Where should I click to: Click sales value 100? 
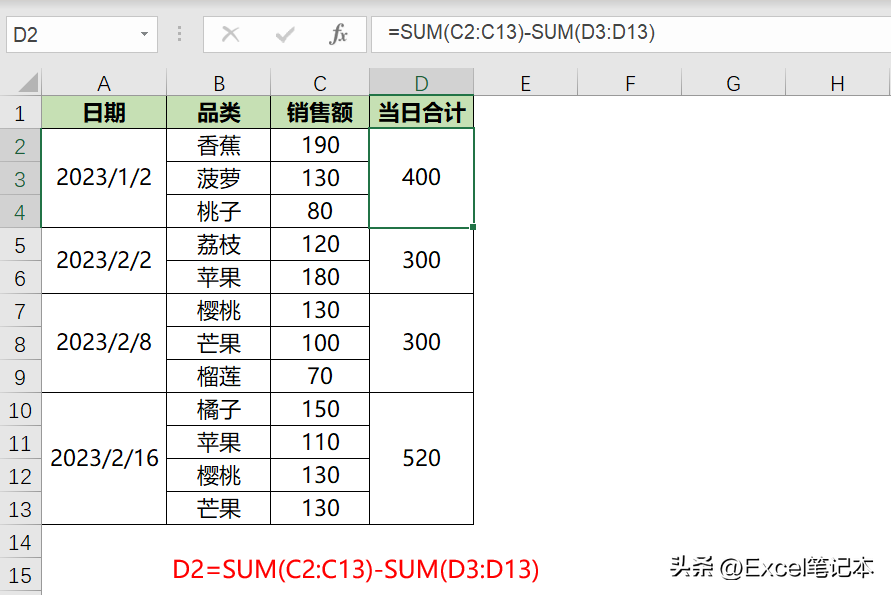pos(320,343)
